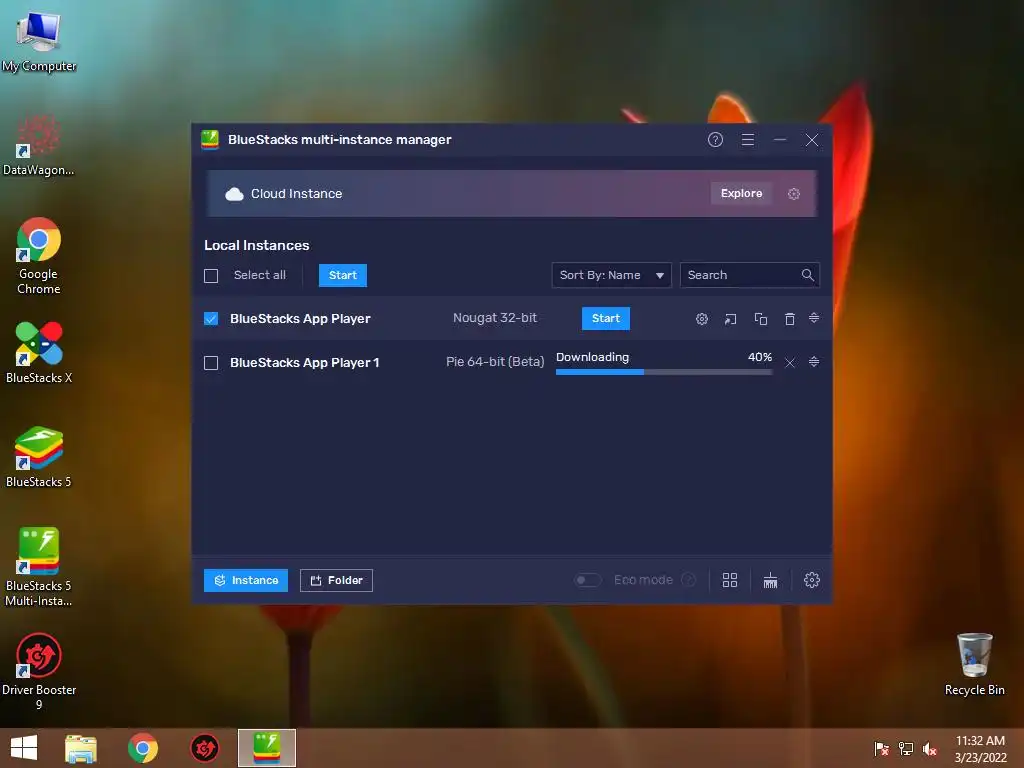Open the hamburger menu in BlueStacks manager
Image resolution: width=1024 pixels, height=768 pixels.
tap(748, 140)
